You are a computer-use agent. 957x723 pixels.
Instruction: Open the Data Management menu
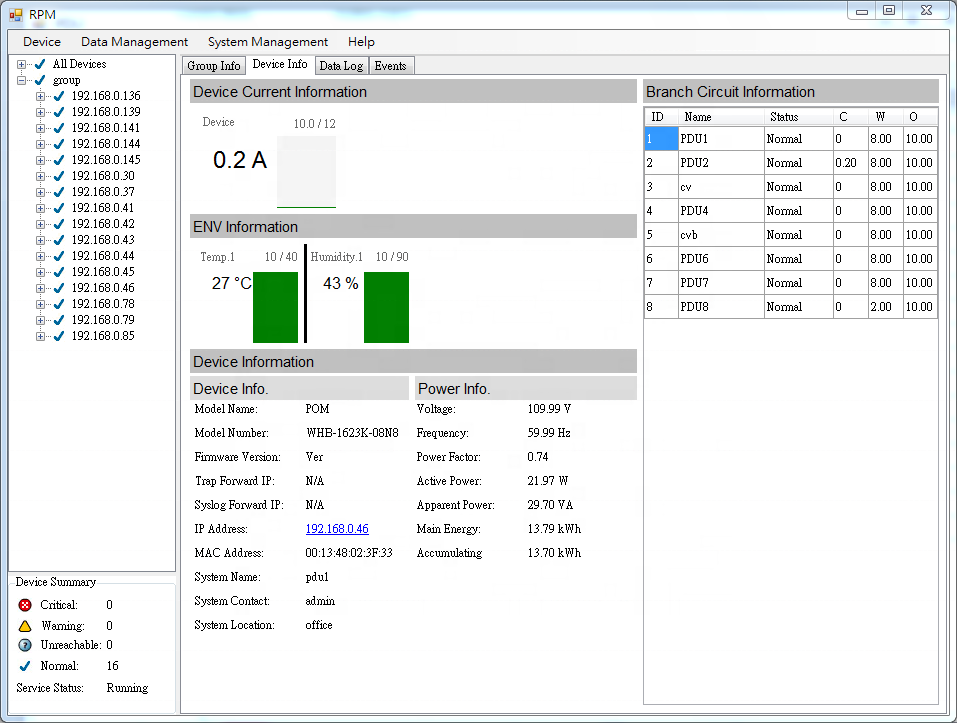134,42
